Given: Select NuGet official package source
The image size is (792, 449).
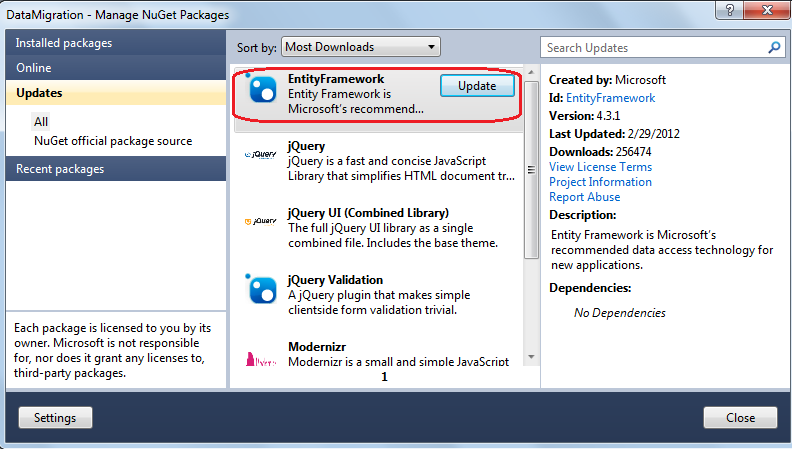Looking at the screenshot, I should (x=112, y=141).
